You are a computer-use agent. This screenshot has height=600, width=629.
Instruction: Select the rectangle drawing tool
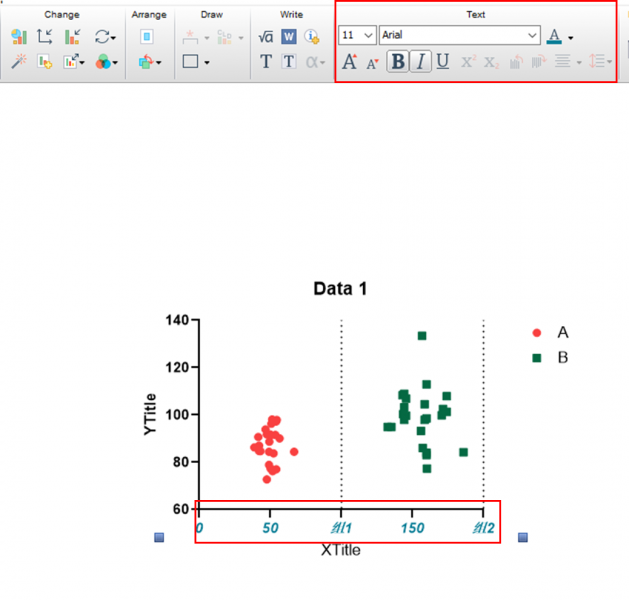[x=190, y=62]
